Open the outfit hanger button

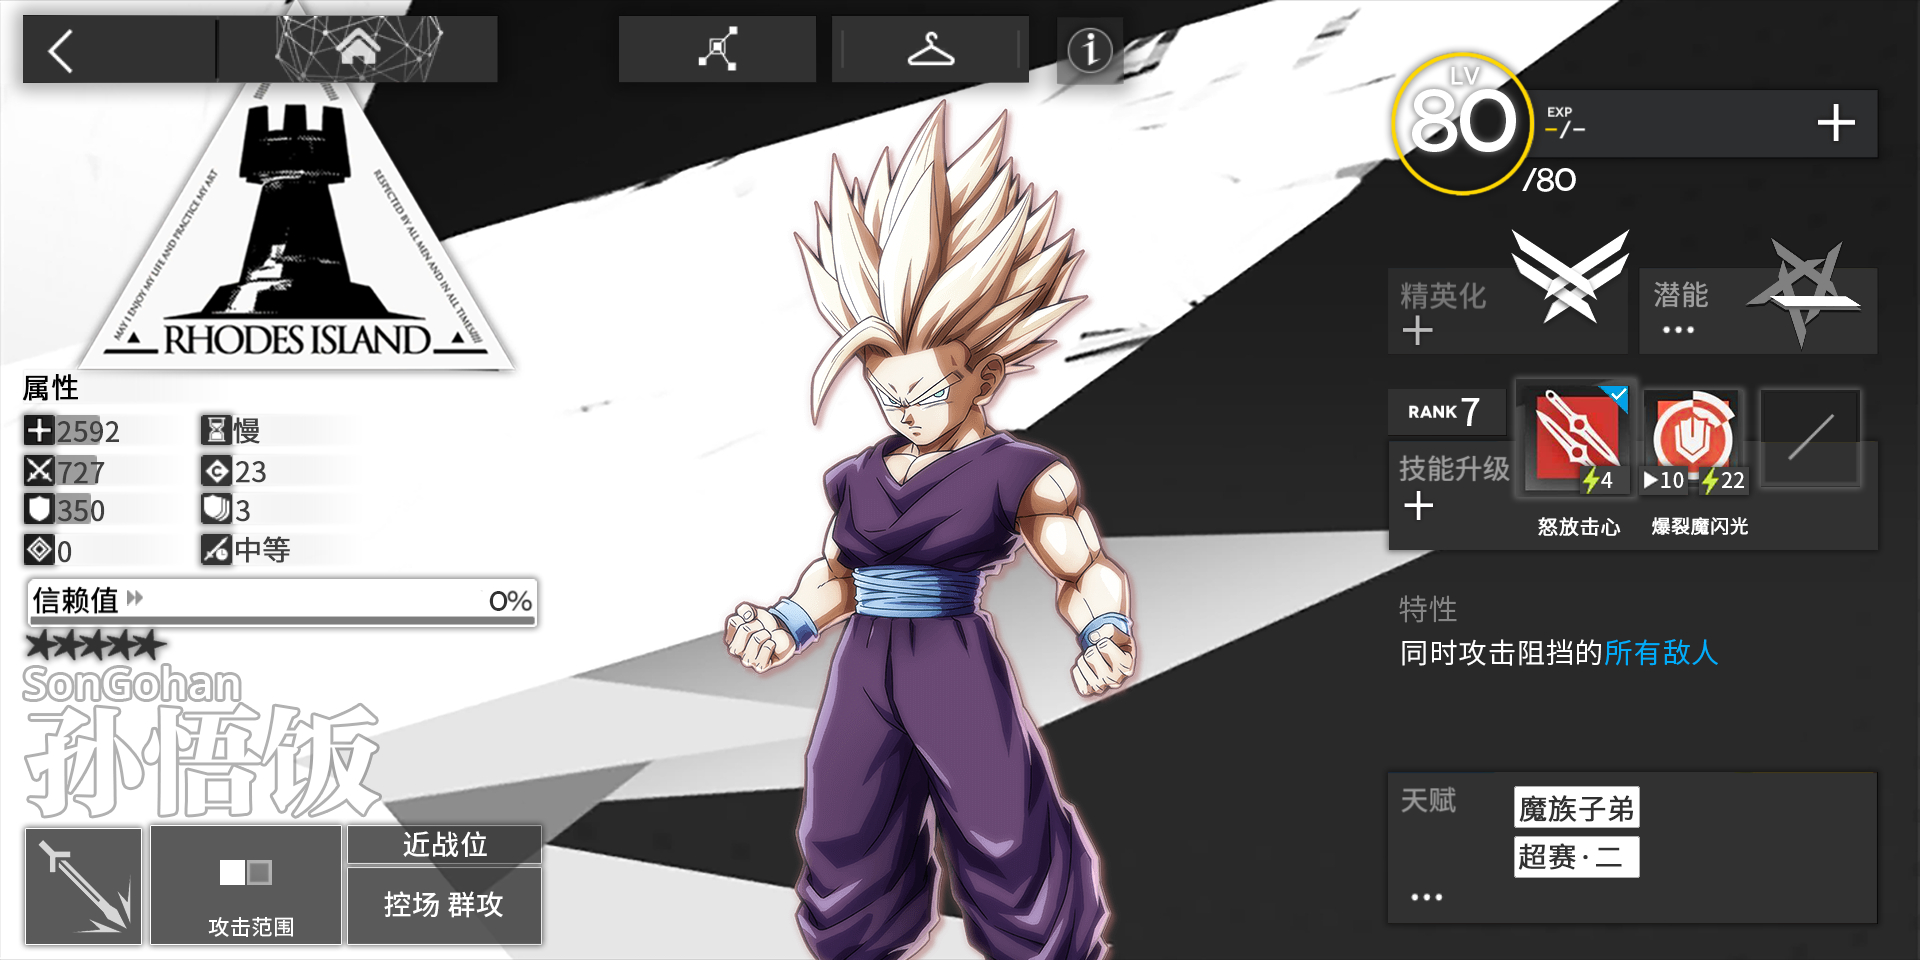coord(930,49)
